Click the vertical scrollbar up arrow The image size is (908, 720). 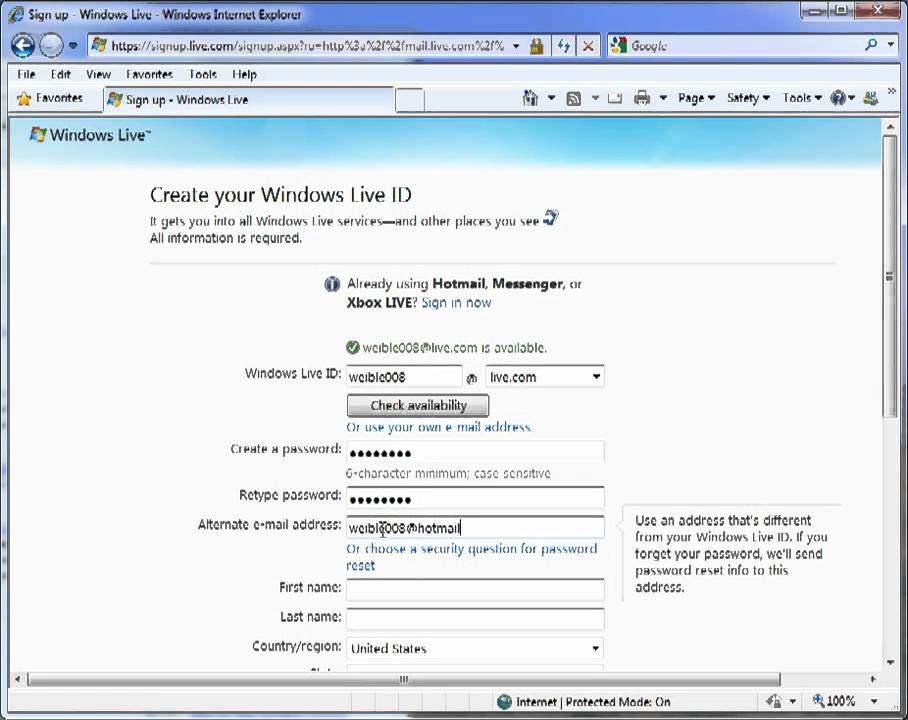coord(890,127)
